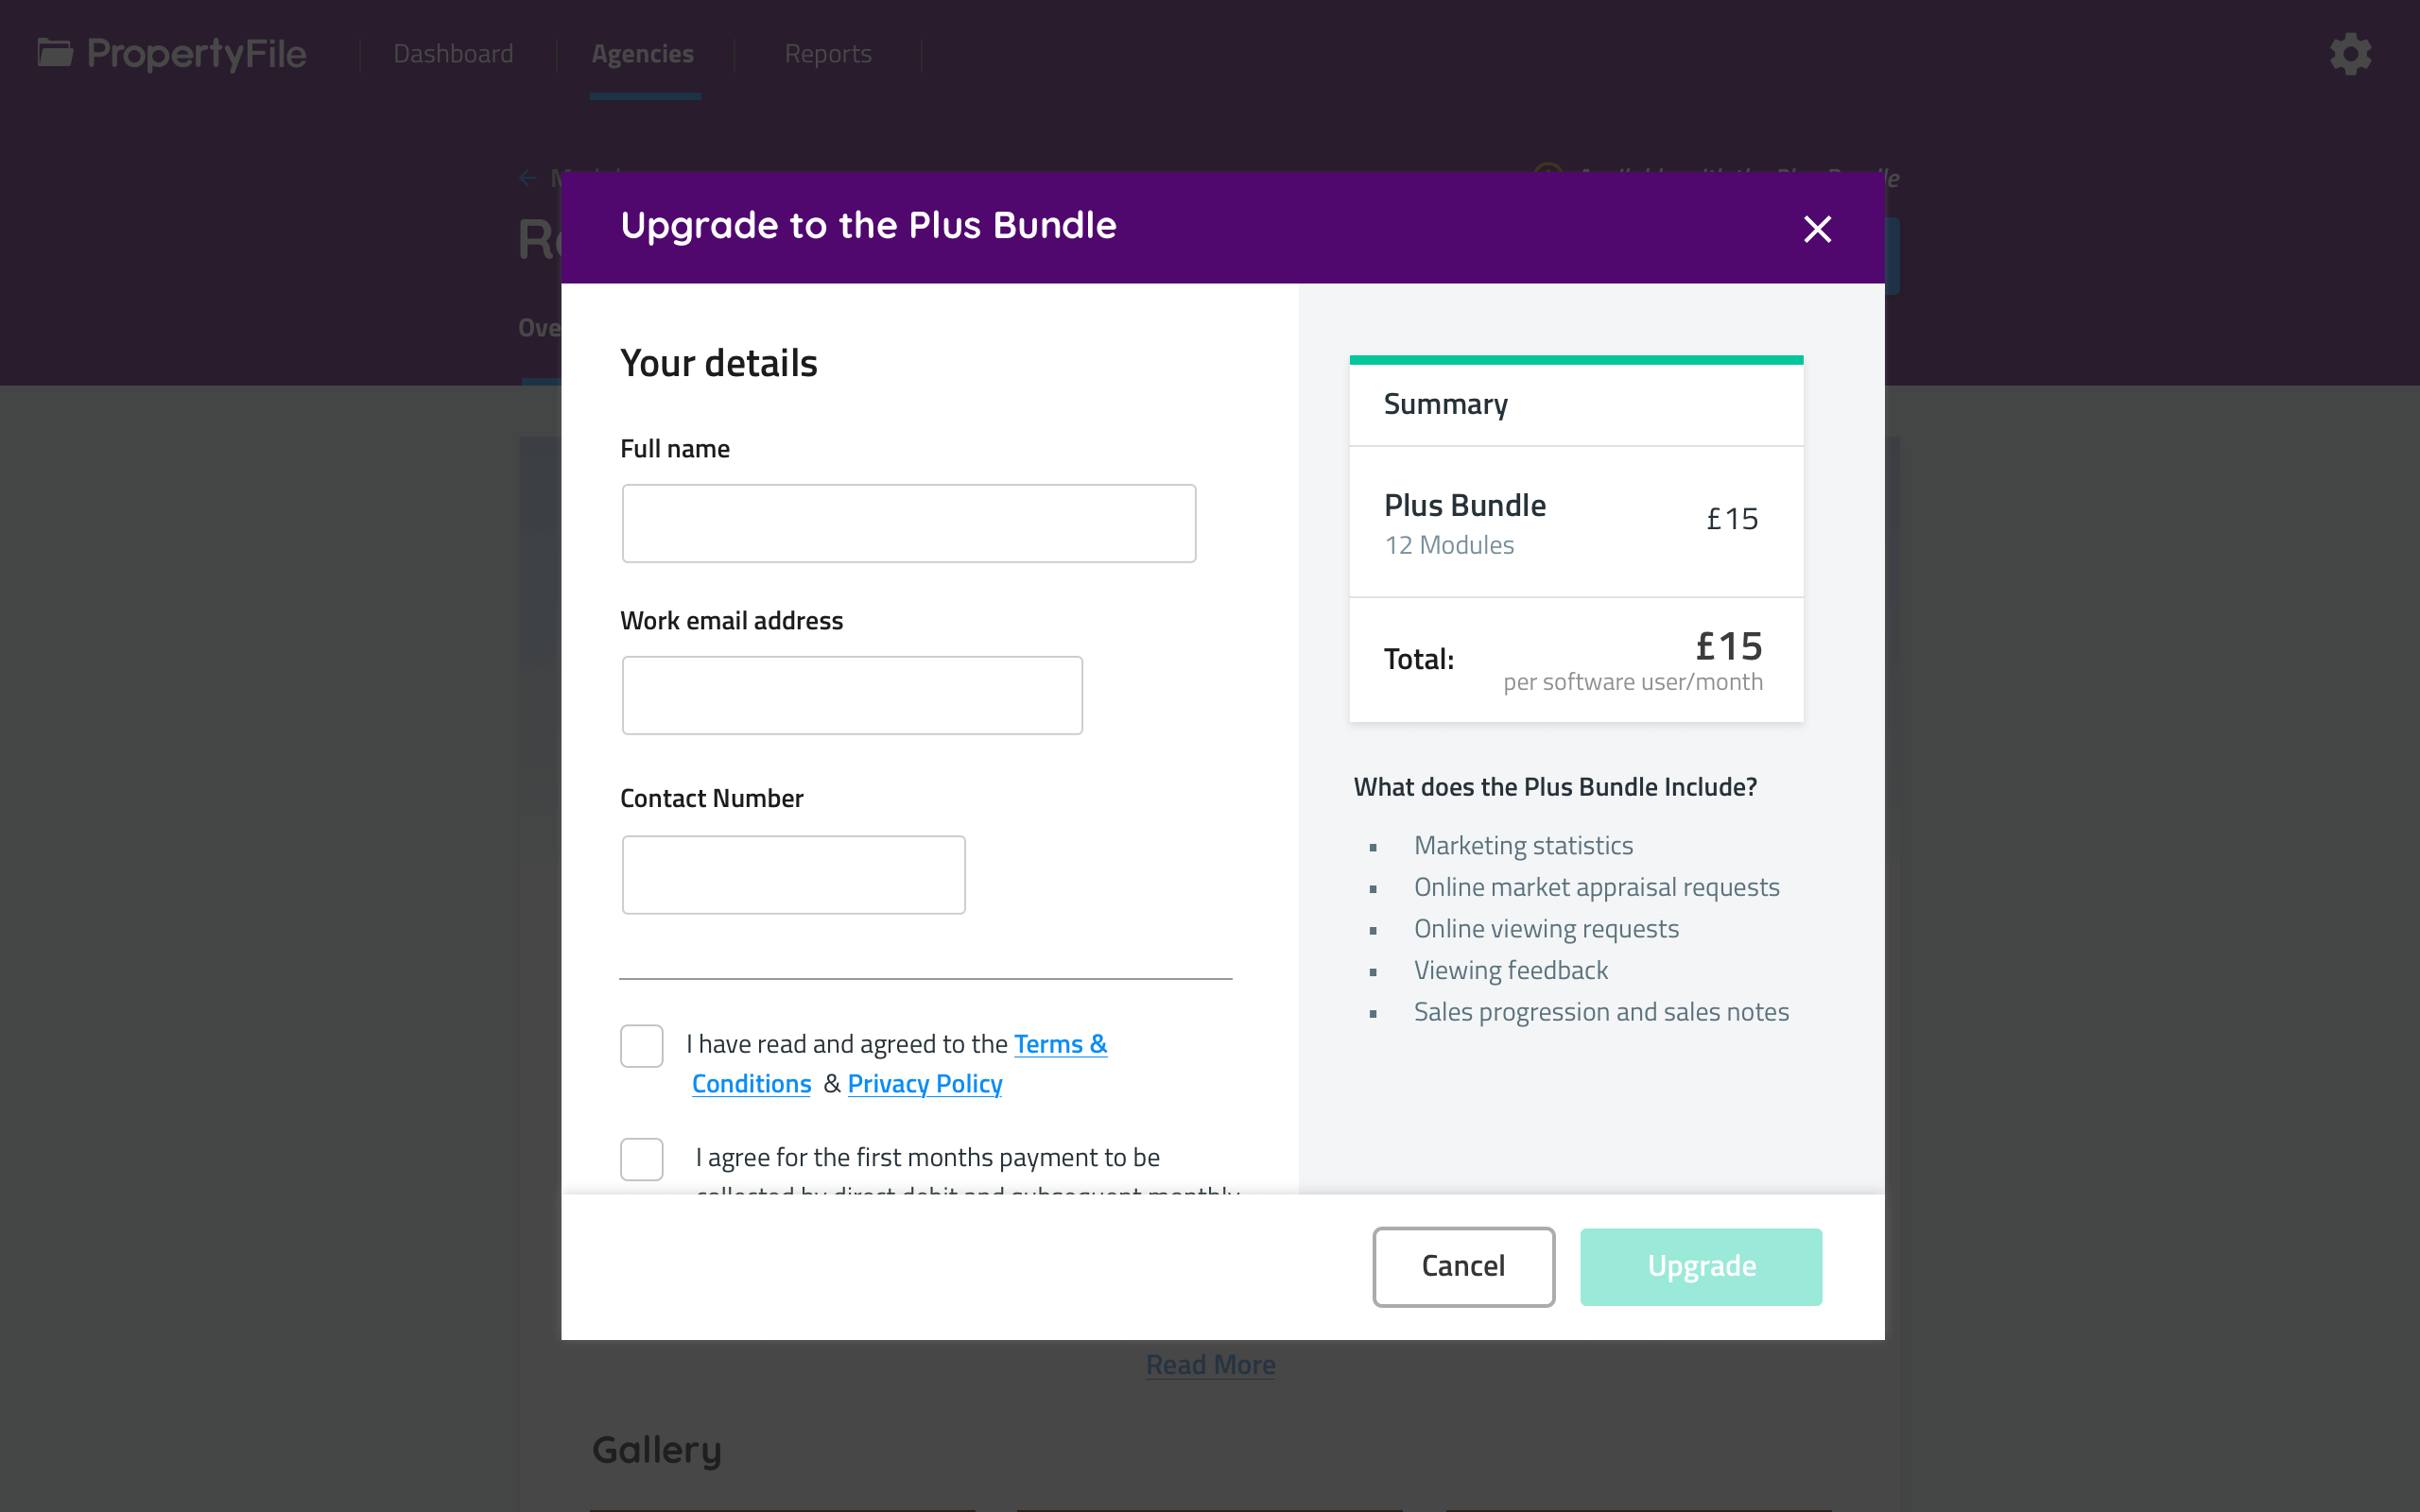This screenshot has height=1512, width=2420.
Task: Click the Read More link
Action: coord(1210,1365)
